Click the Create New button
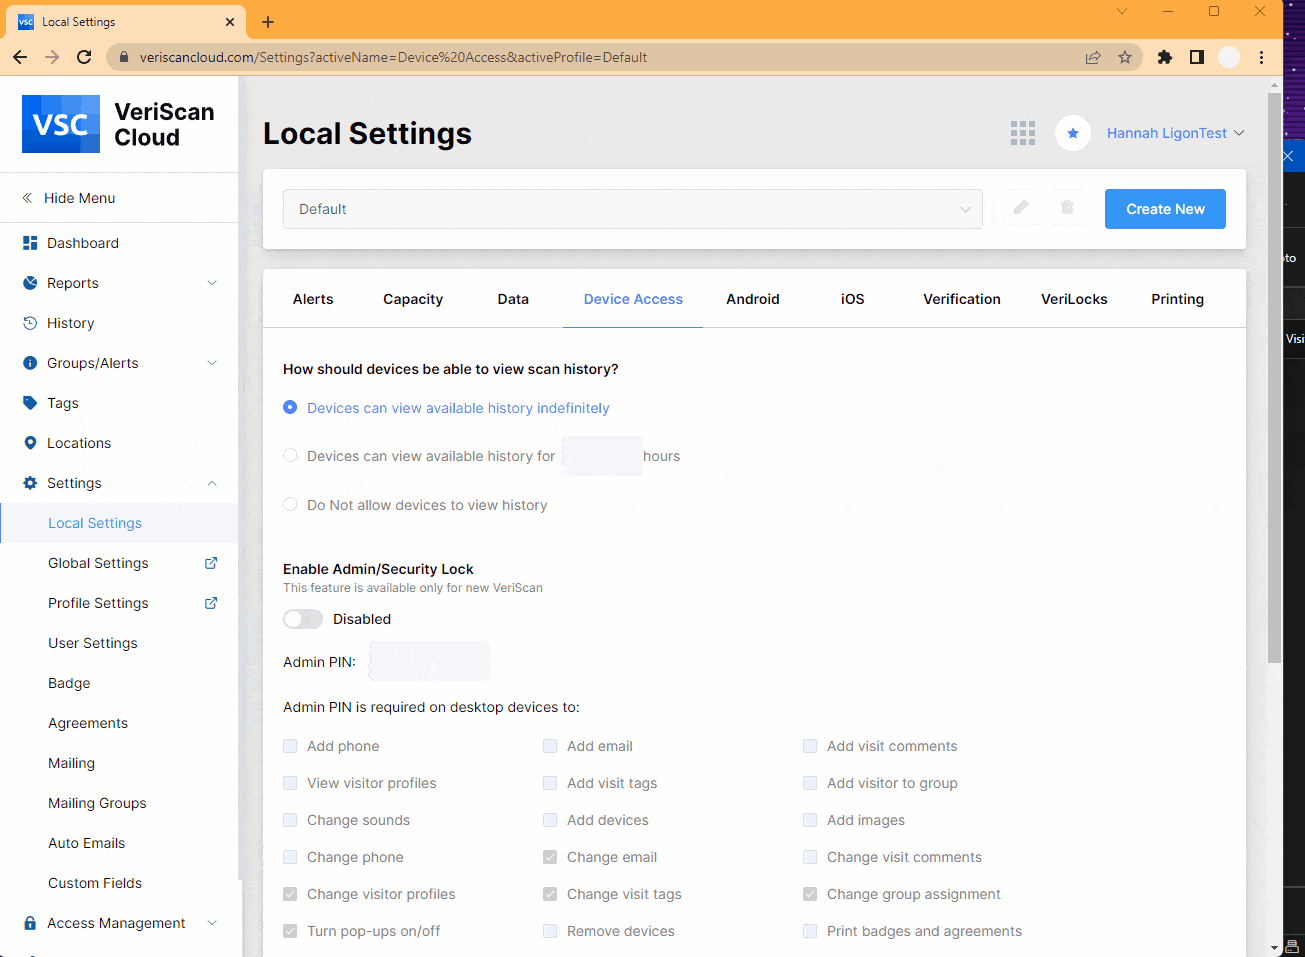The width and height of the screenshot is (1305, 957). coord(1165,209)
